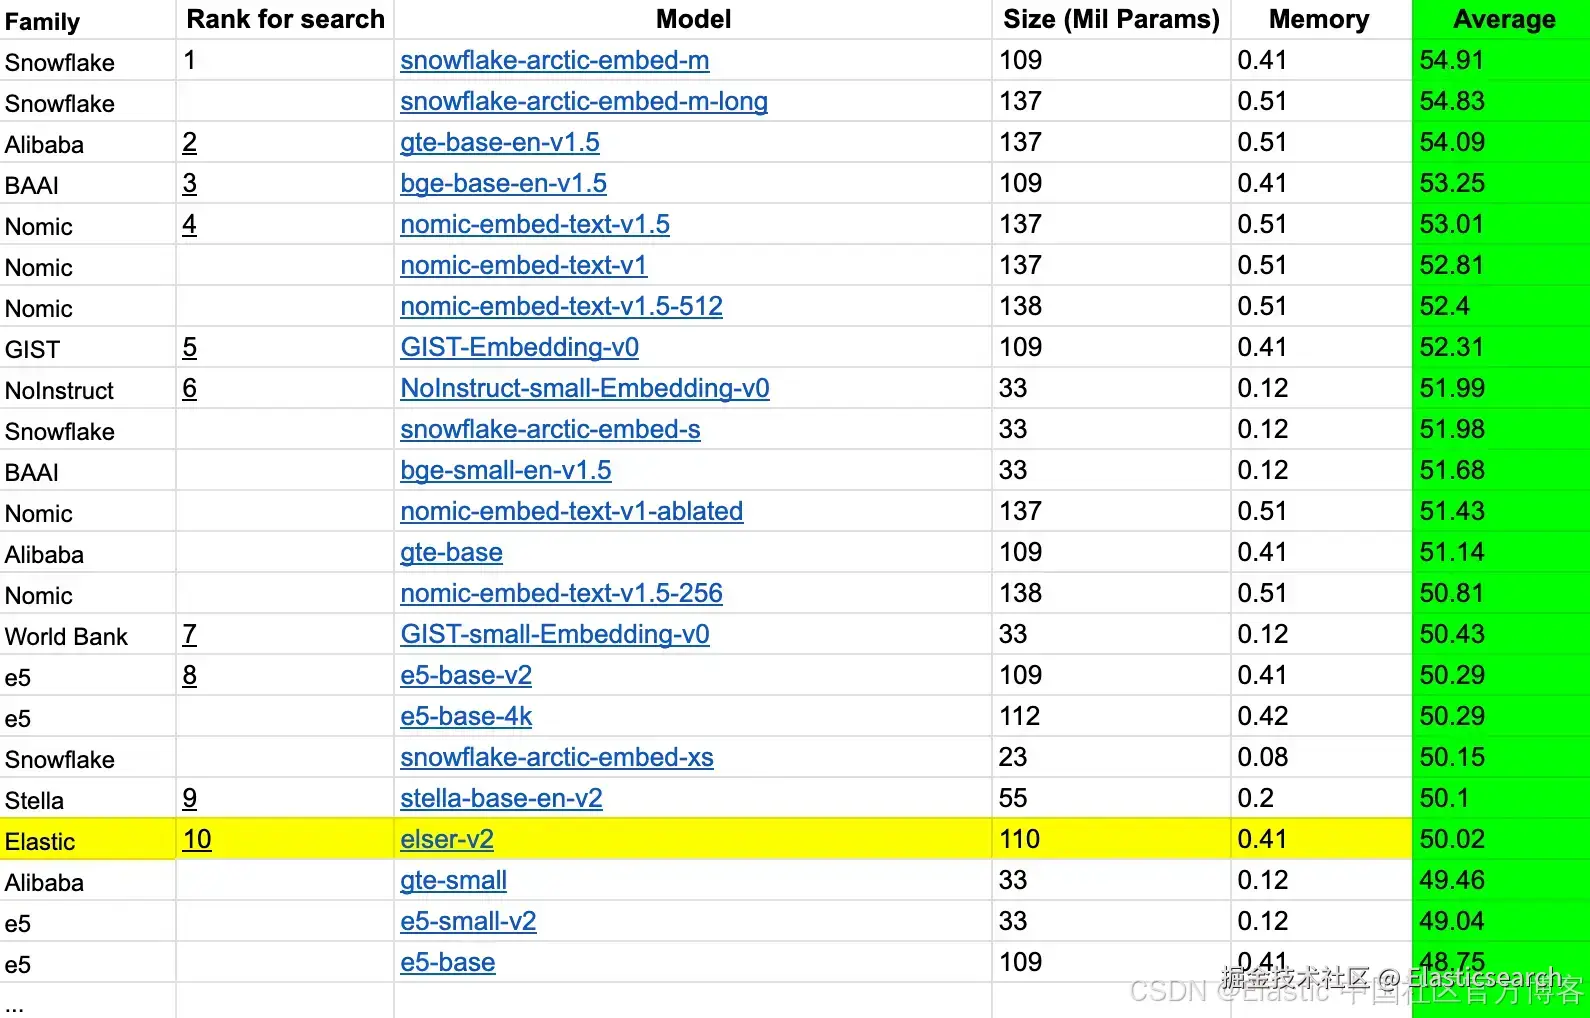
Task: Open the nomic-embed-text-v1.5-256 link
Action: (x=561, y=594)
